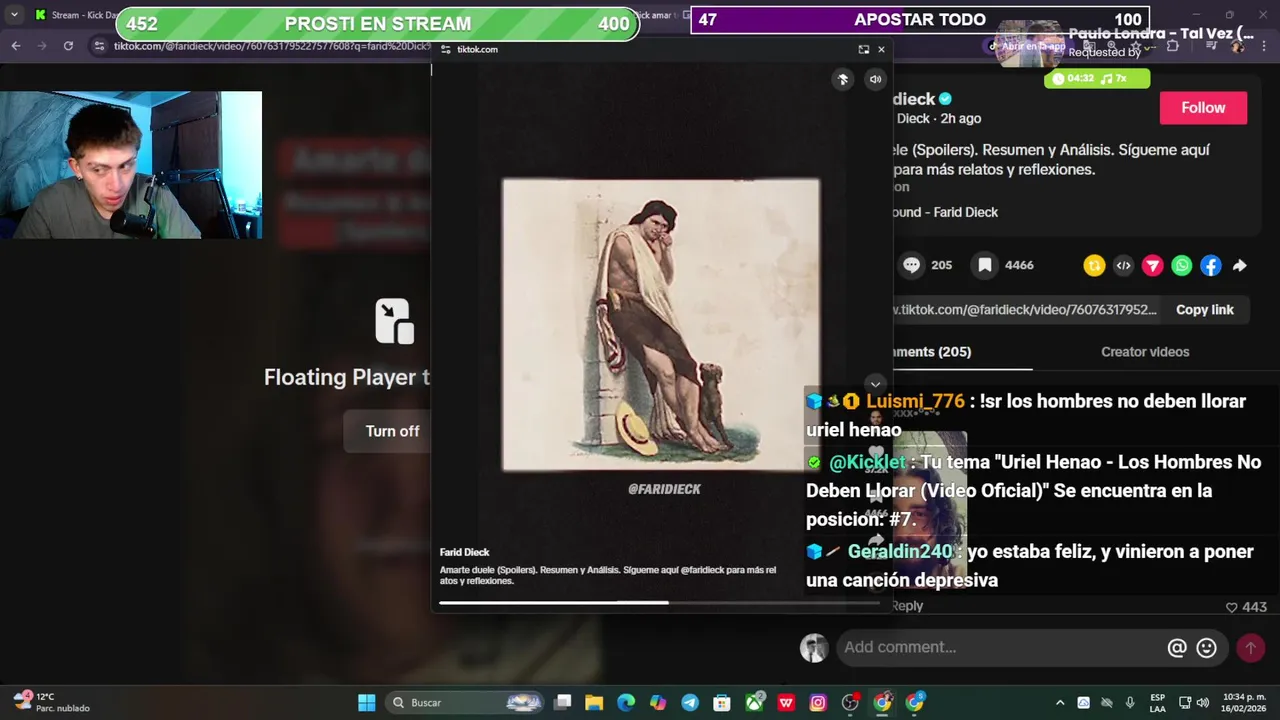Post comment with red arrow button

click(x=1250, y=648)
